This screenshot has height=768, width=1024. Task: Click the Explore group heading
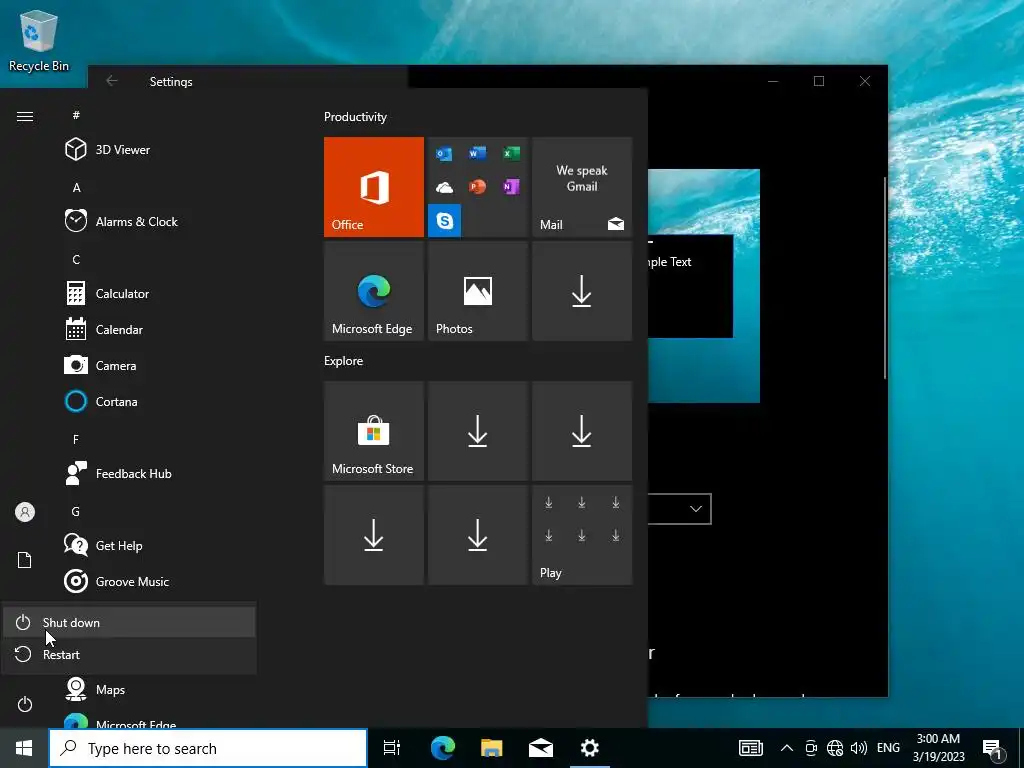pyautogui.click(x=344, y=361)
